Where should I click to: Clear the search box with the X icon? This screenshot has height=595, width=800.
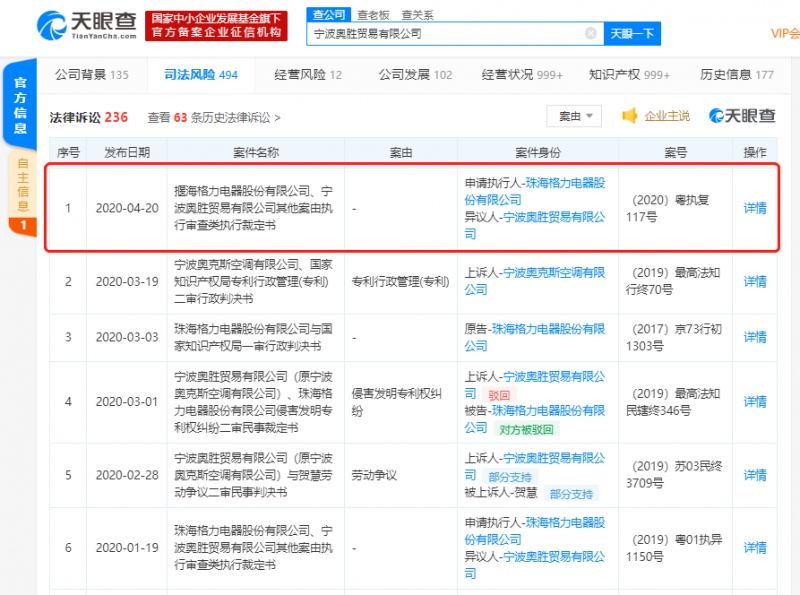coord(591,34)
